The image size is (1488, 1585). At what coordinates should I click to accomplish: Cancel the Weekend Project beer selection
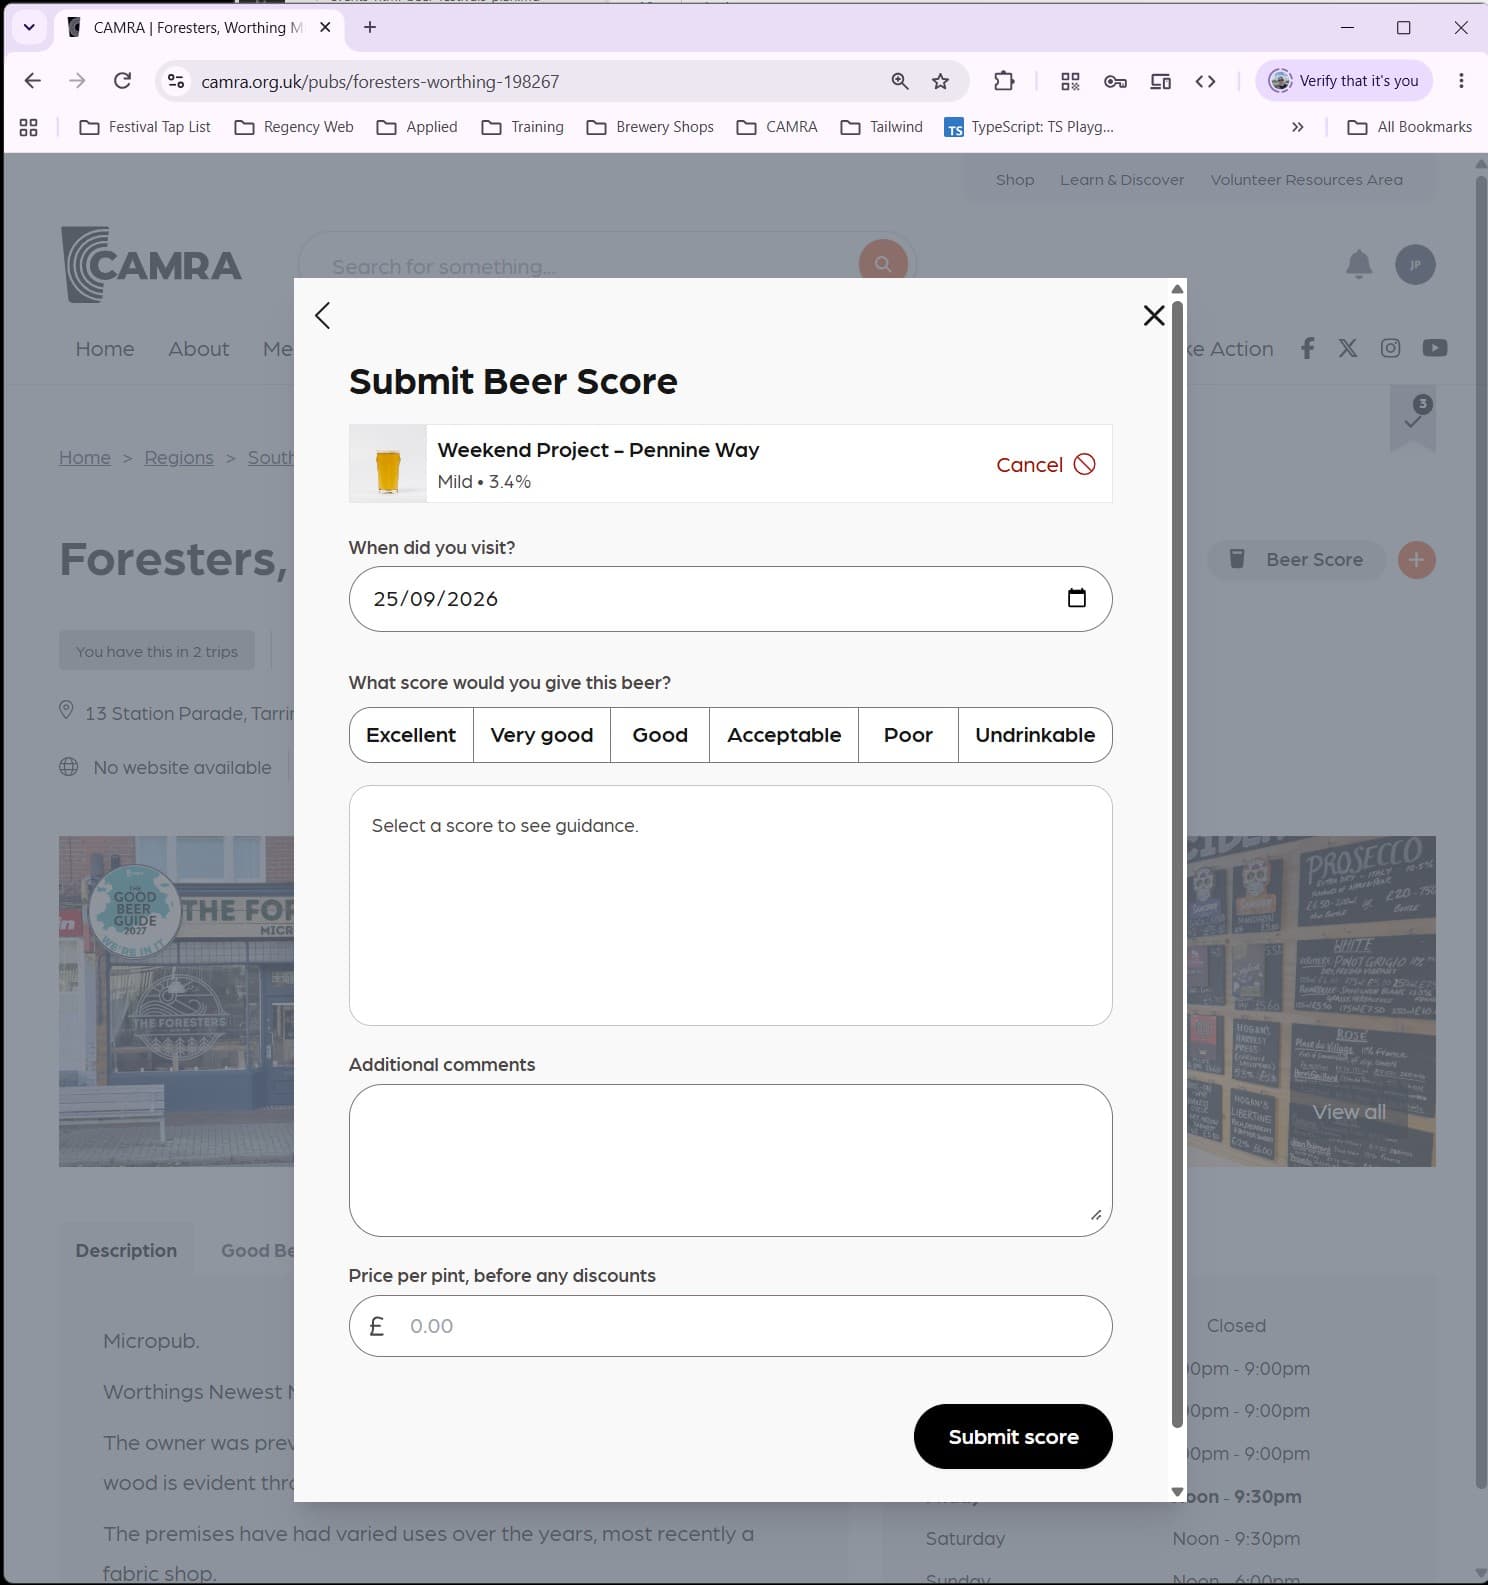[1045, 465]
